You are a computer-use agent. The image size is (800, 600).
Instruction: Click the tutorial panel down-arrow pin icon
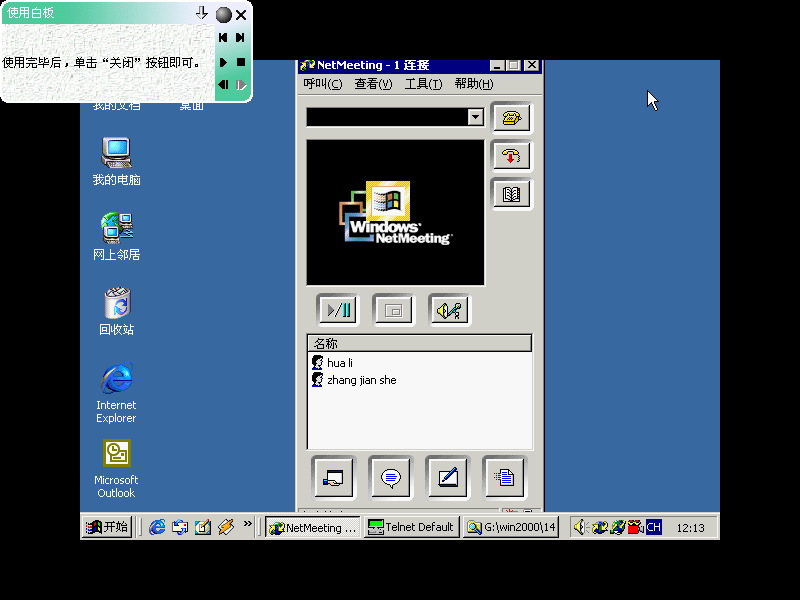(202, 13)
